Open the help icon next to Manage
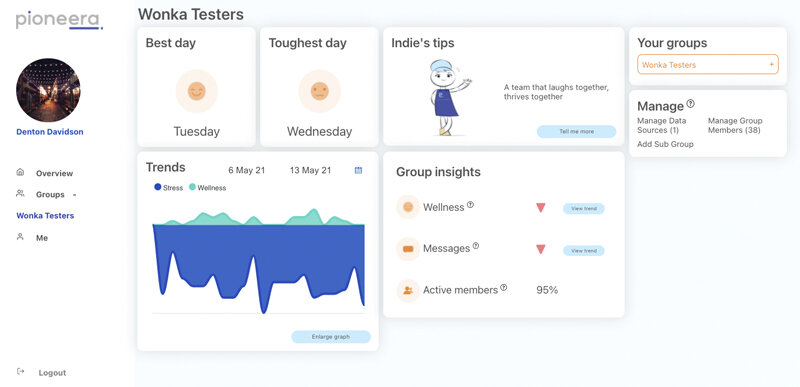The width and height of the screenshot is (800, 387). (x=690, y=104)
